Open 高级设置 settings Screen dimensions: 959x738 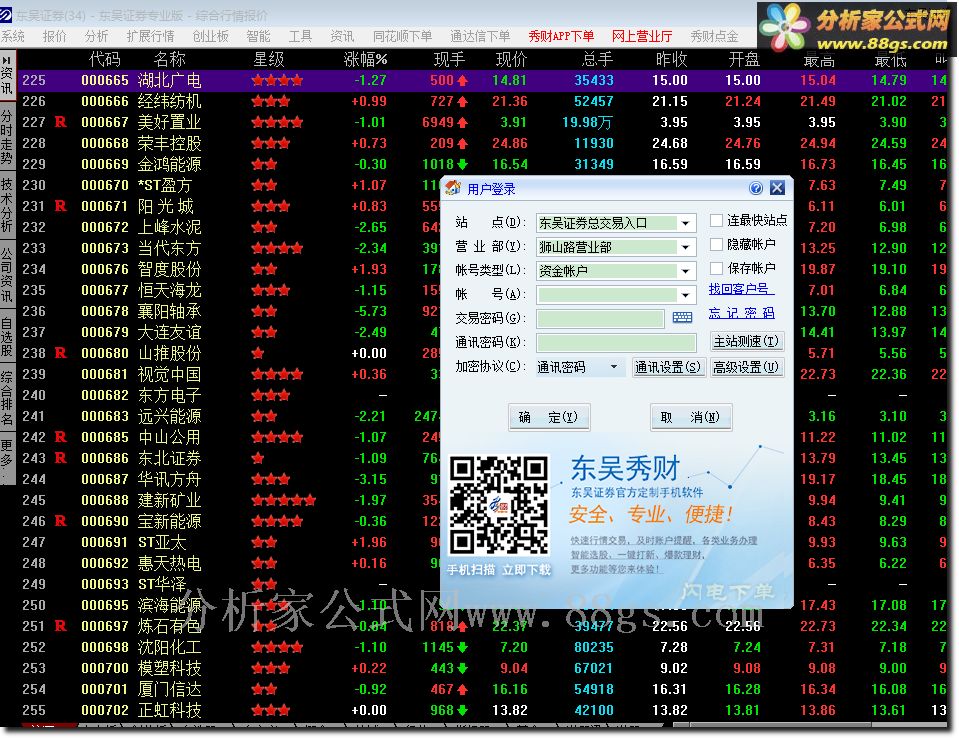747,367
